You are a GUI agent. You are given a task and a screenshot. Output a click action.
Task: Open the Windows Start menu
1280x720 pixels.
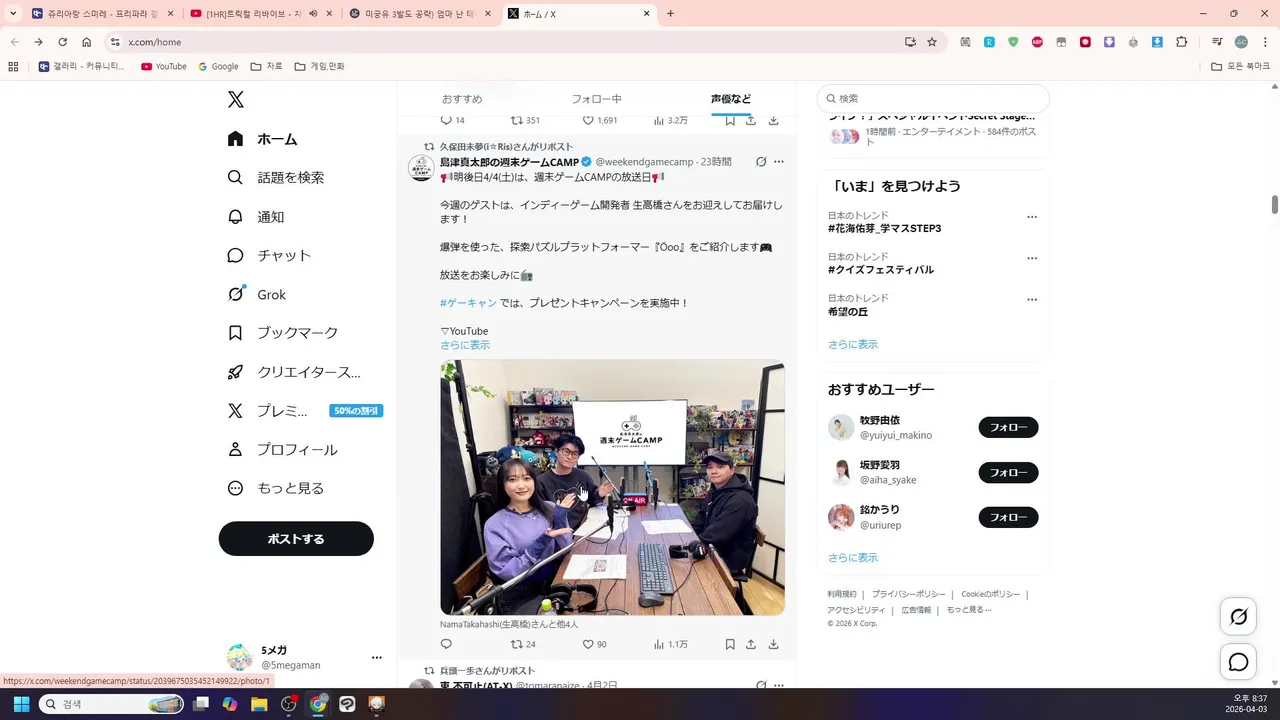click(21, 704)
